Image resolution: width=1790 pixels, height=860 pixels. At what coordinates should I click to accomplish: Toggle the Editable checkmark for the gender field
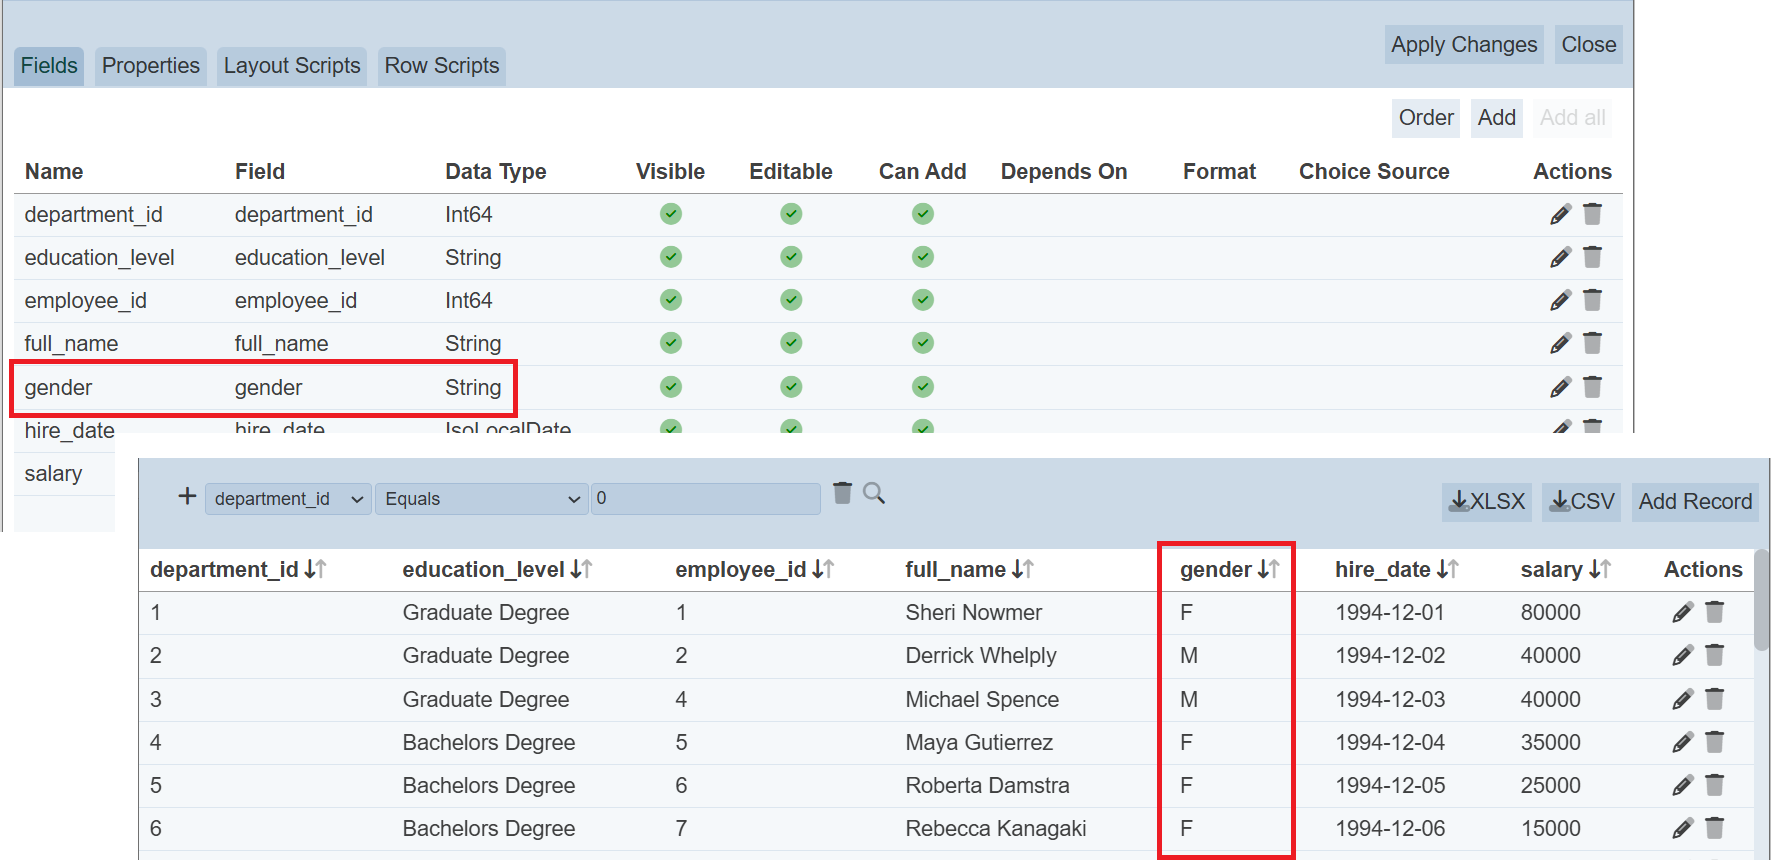point(790,387)
